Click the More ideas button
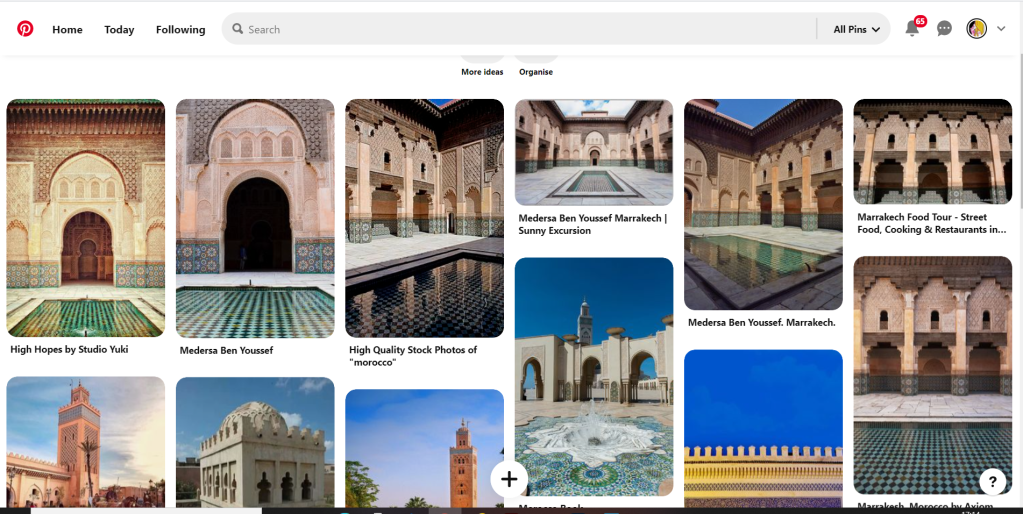This screenshot has width=1023, height=514. (x=482, y=59)
